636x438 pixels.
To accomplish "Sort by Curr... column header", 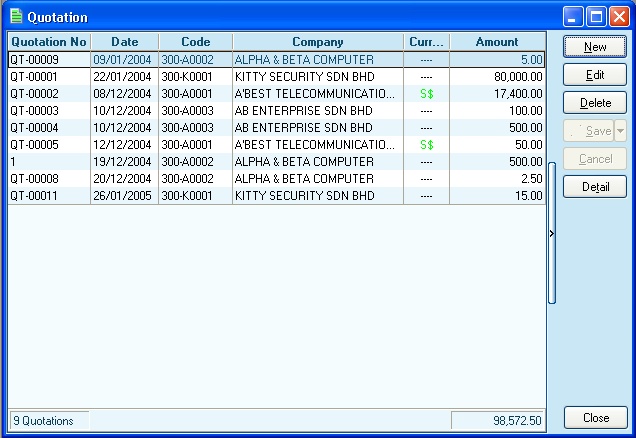I will (426, 42).
